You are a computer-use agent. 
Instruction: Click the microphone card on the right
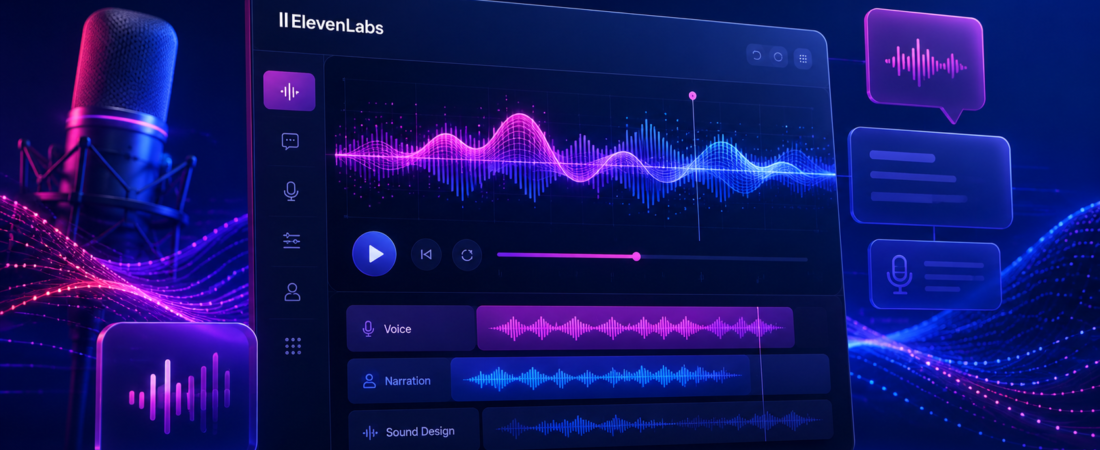(934, 274)
